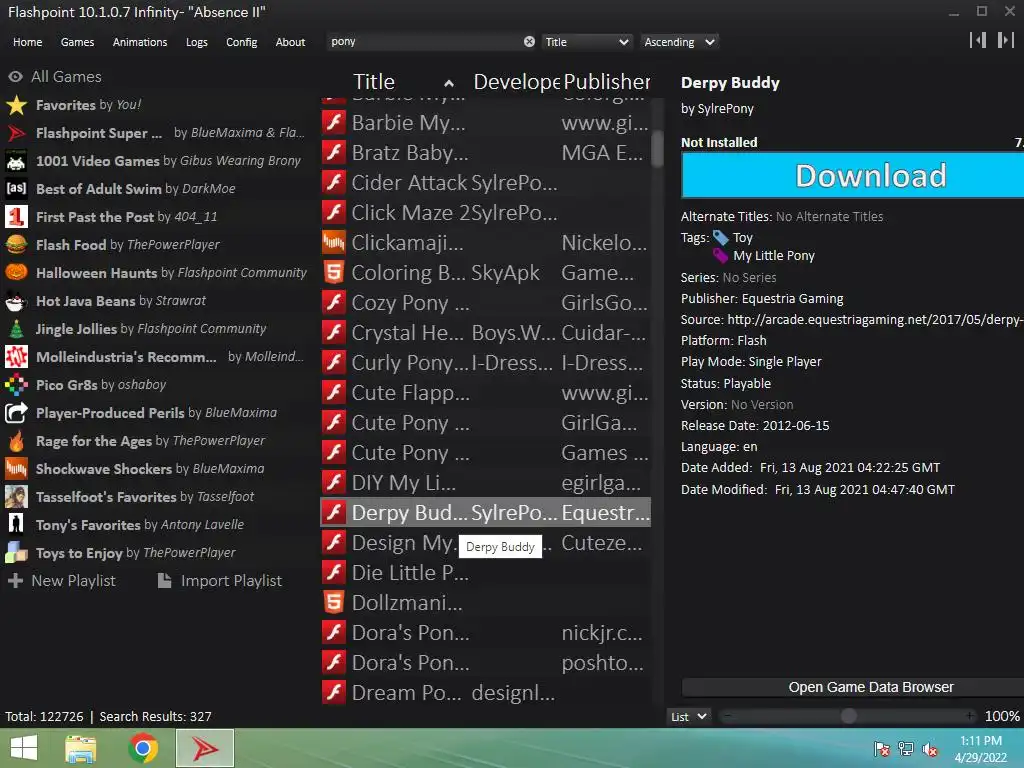Click the Best of Adult Swim [as] icon

16,189
